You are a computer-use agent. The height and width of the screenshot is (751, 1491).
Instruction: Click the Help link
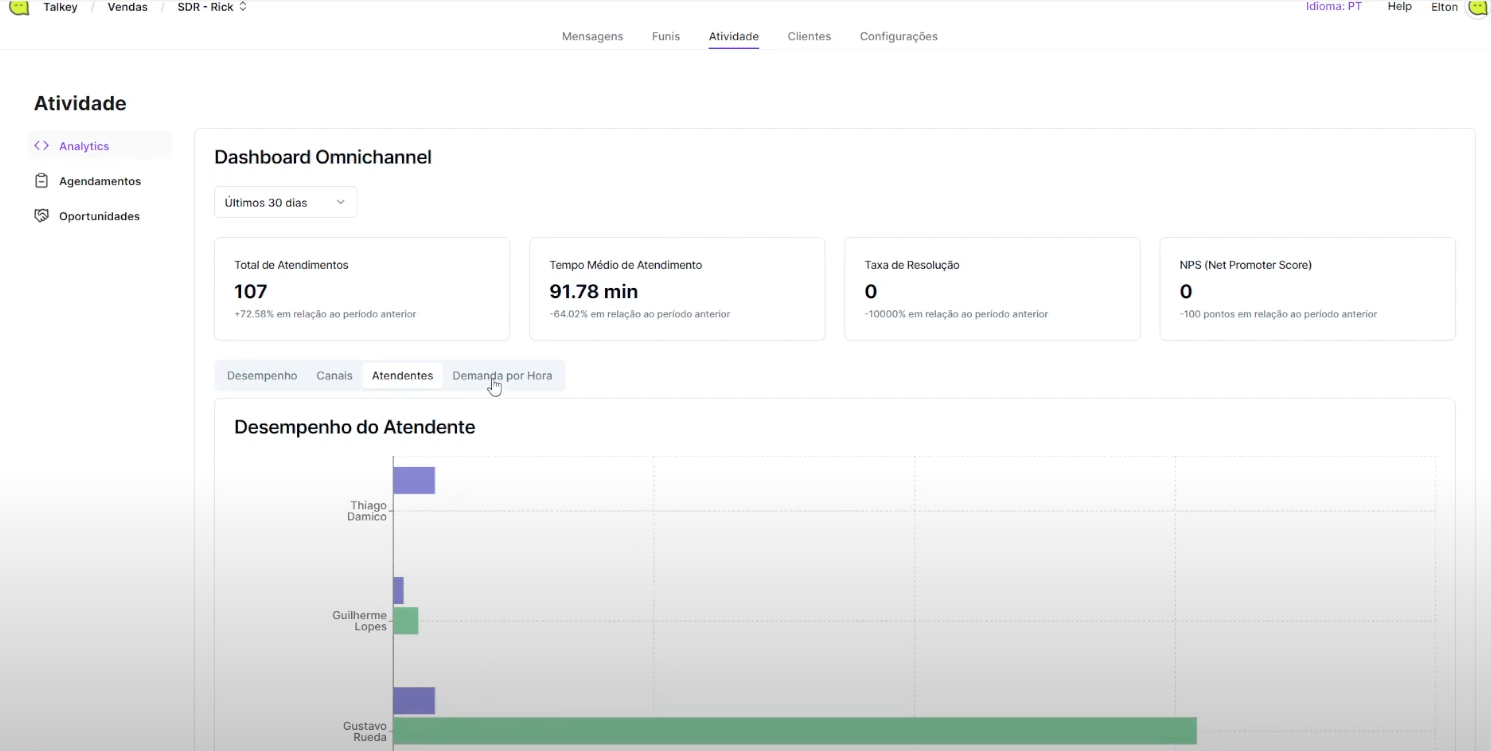click(x=1399, y=7)
